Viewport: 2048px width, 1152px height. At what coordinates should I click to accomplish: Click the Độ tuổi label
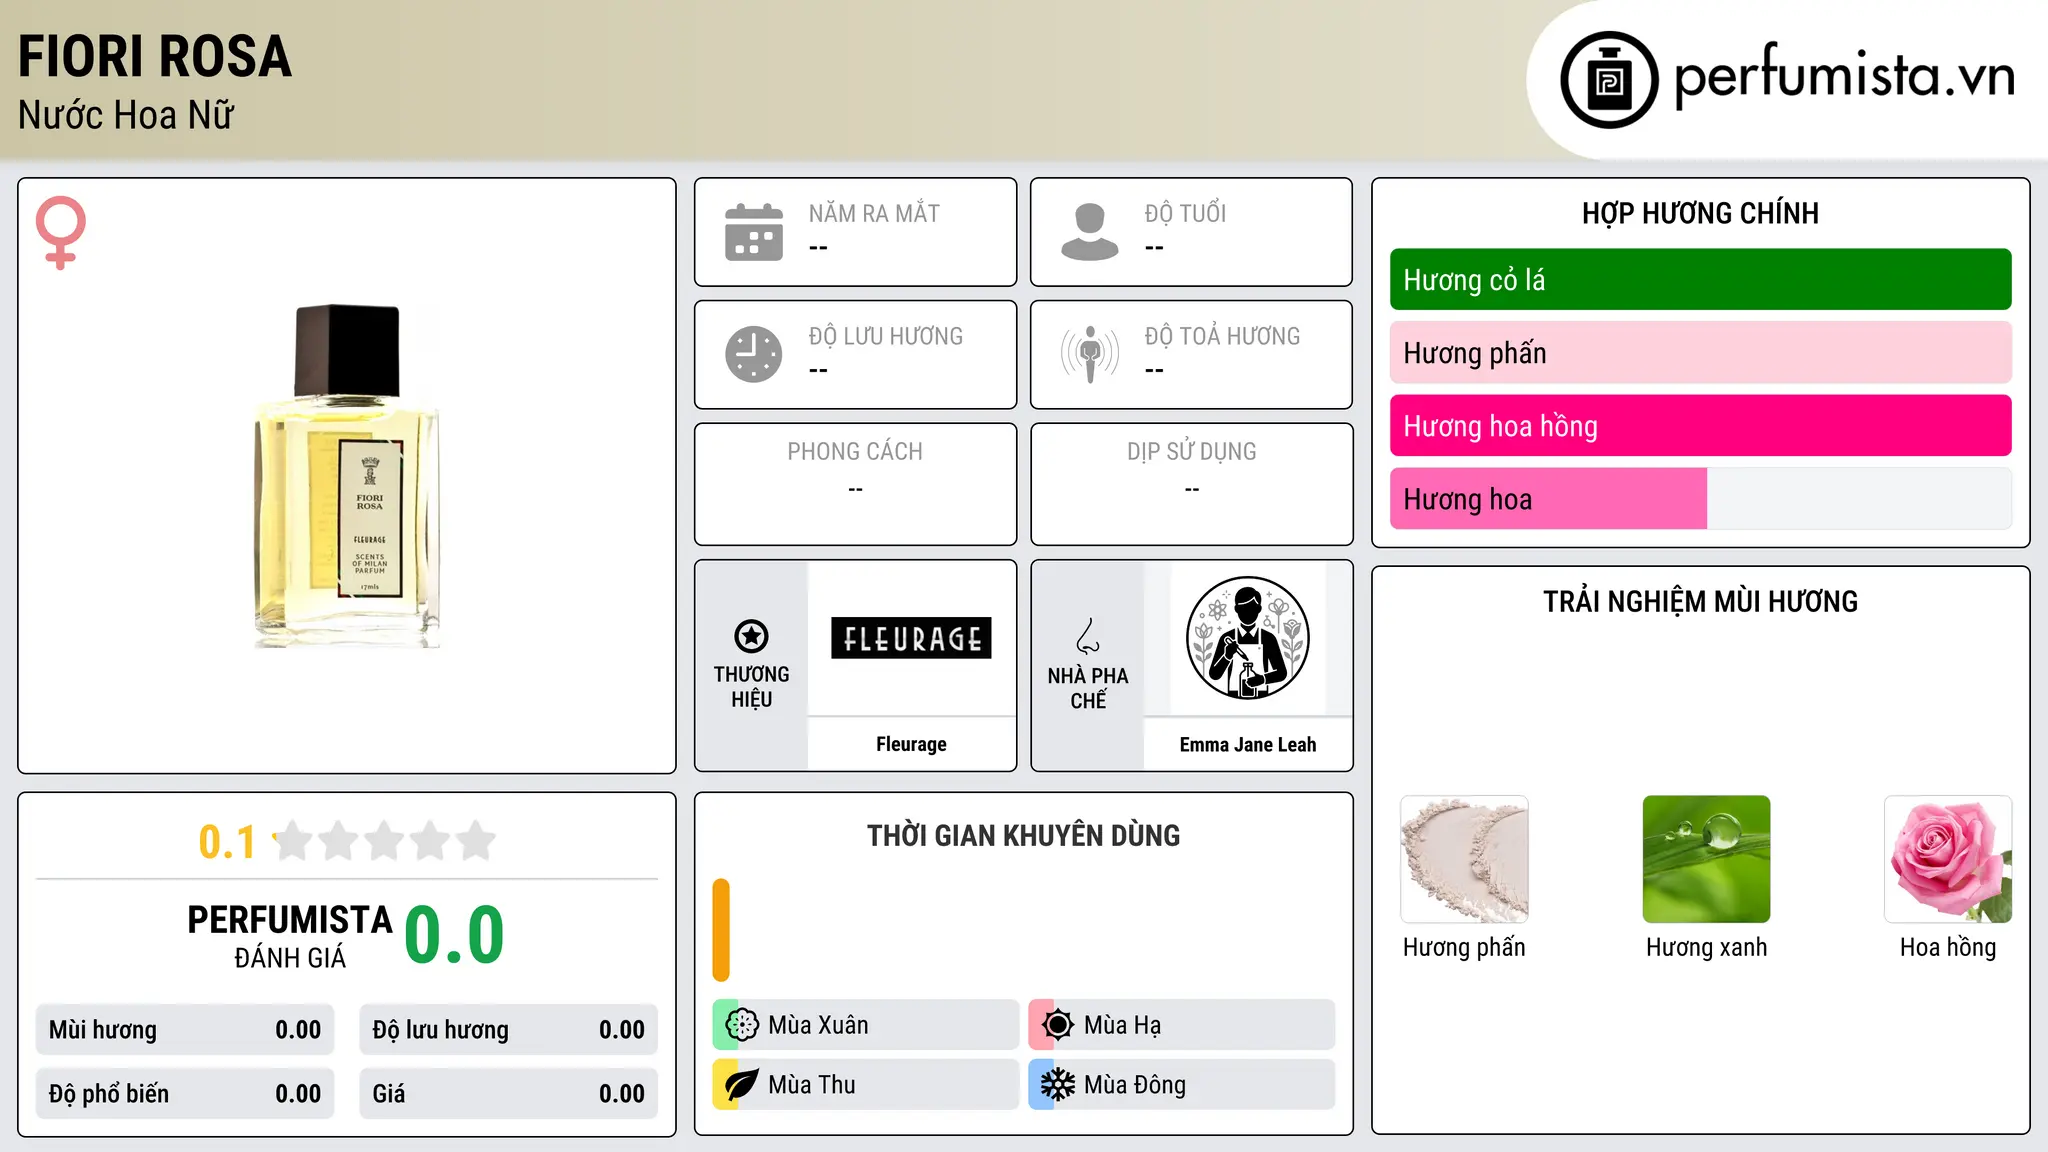pos(1185,213)
